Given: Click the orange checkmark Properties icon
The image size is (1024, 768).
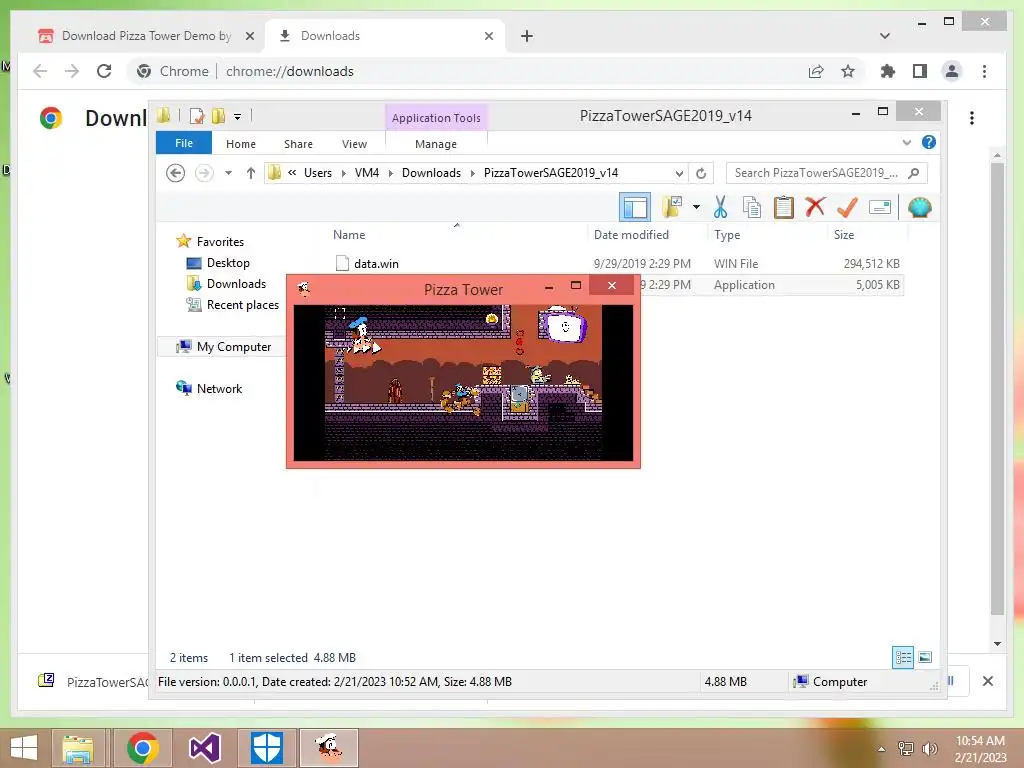Looking at the screenshot, I should click(x=847, y=207).
